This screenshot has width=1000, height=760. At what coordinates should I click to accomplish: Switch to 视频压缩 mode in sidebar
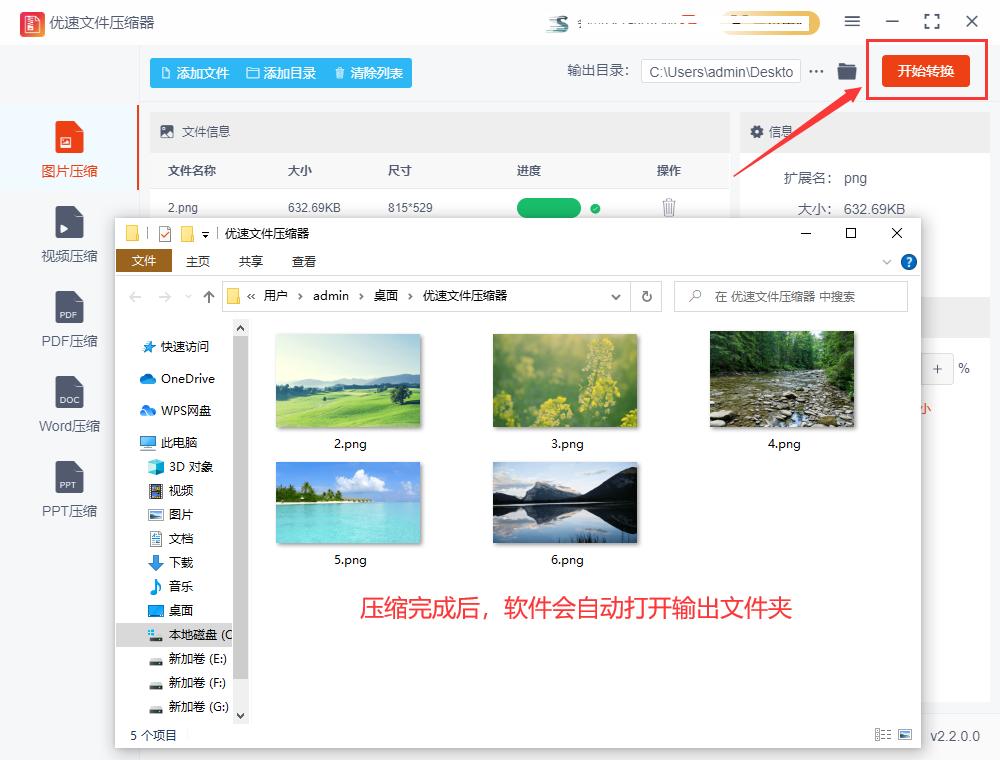coord(68,235)
